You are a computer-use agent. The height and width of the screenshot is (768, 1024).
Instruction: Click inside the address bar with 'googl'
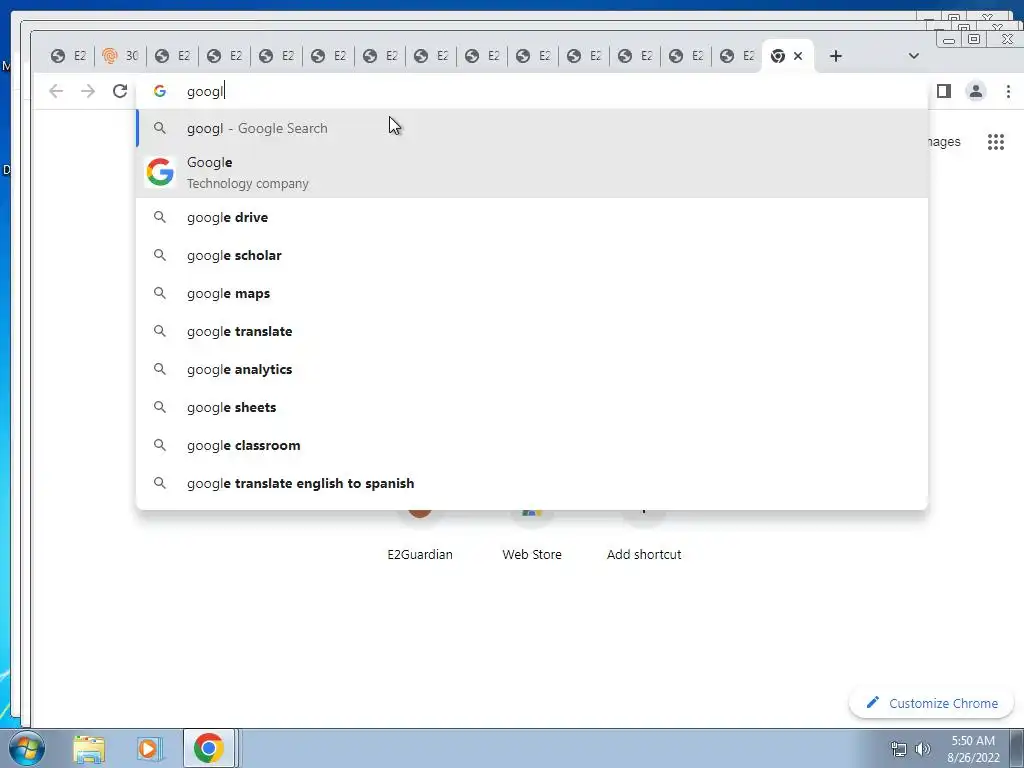tap(532, 91)
